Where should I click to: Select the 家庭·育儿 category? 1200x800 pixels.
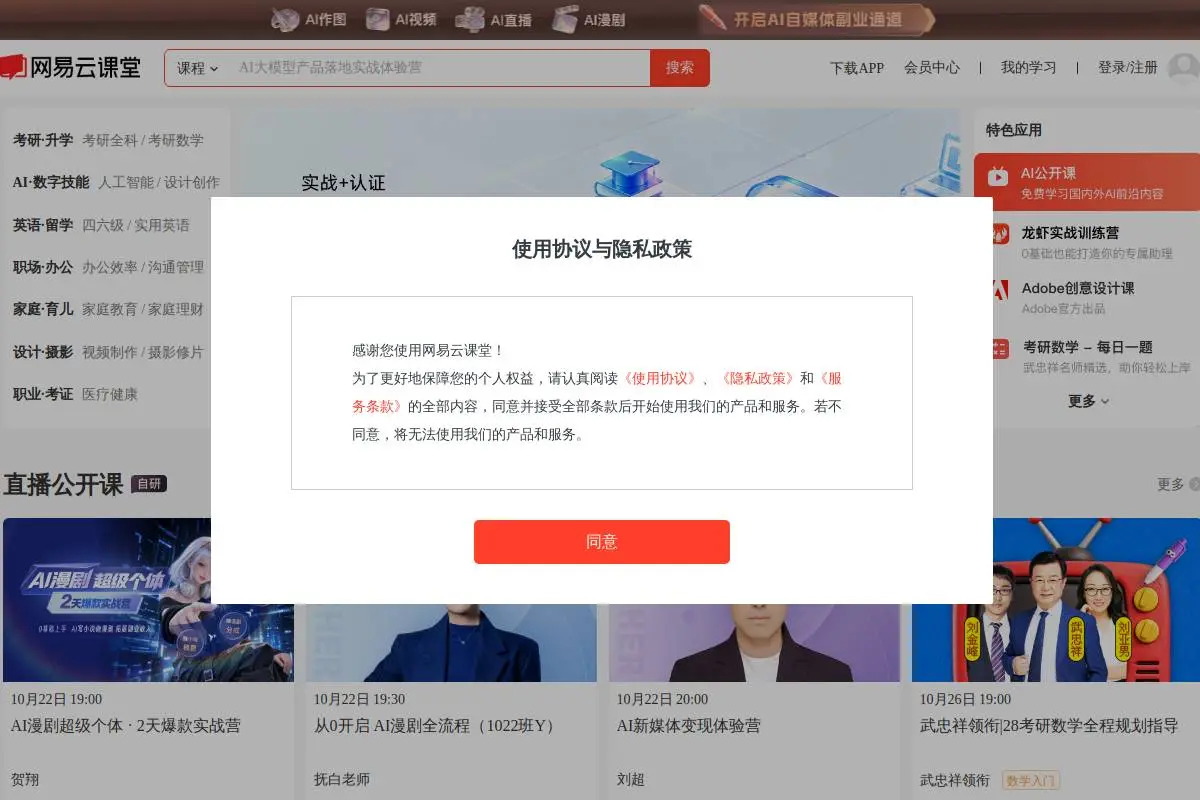point(43,309)
